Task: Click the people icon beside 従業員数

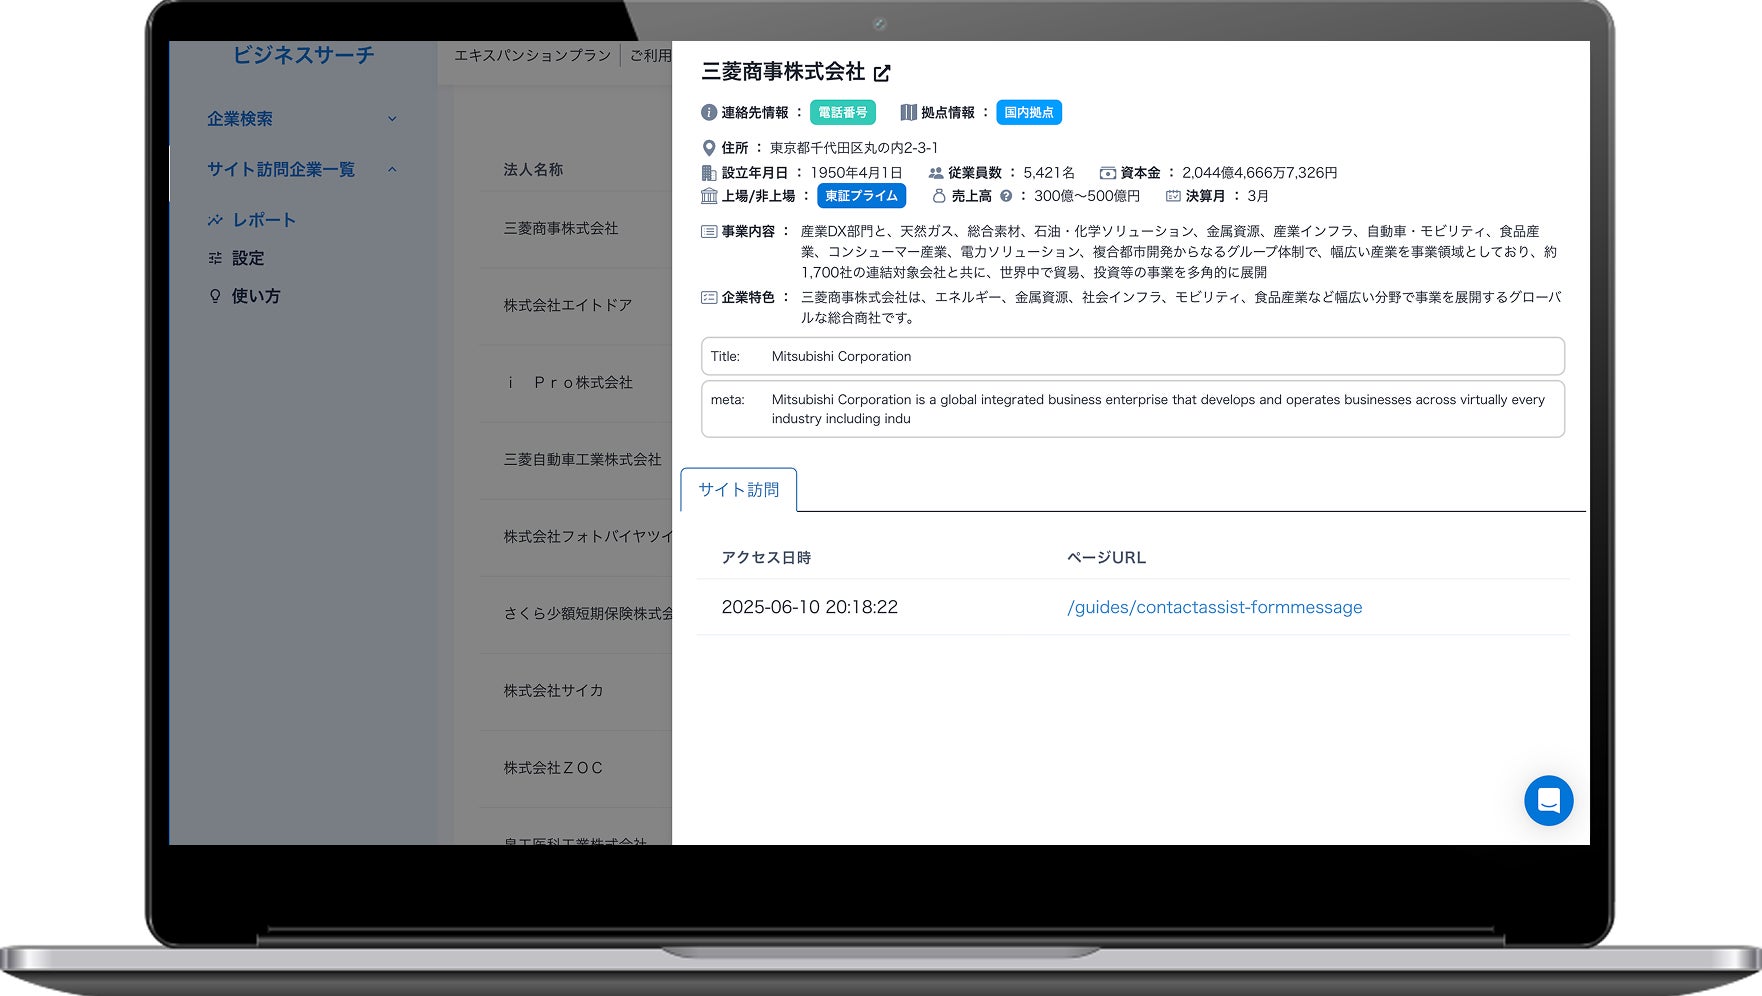Action: click(x=936, y=173)
